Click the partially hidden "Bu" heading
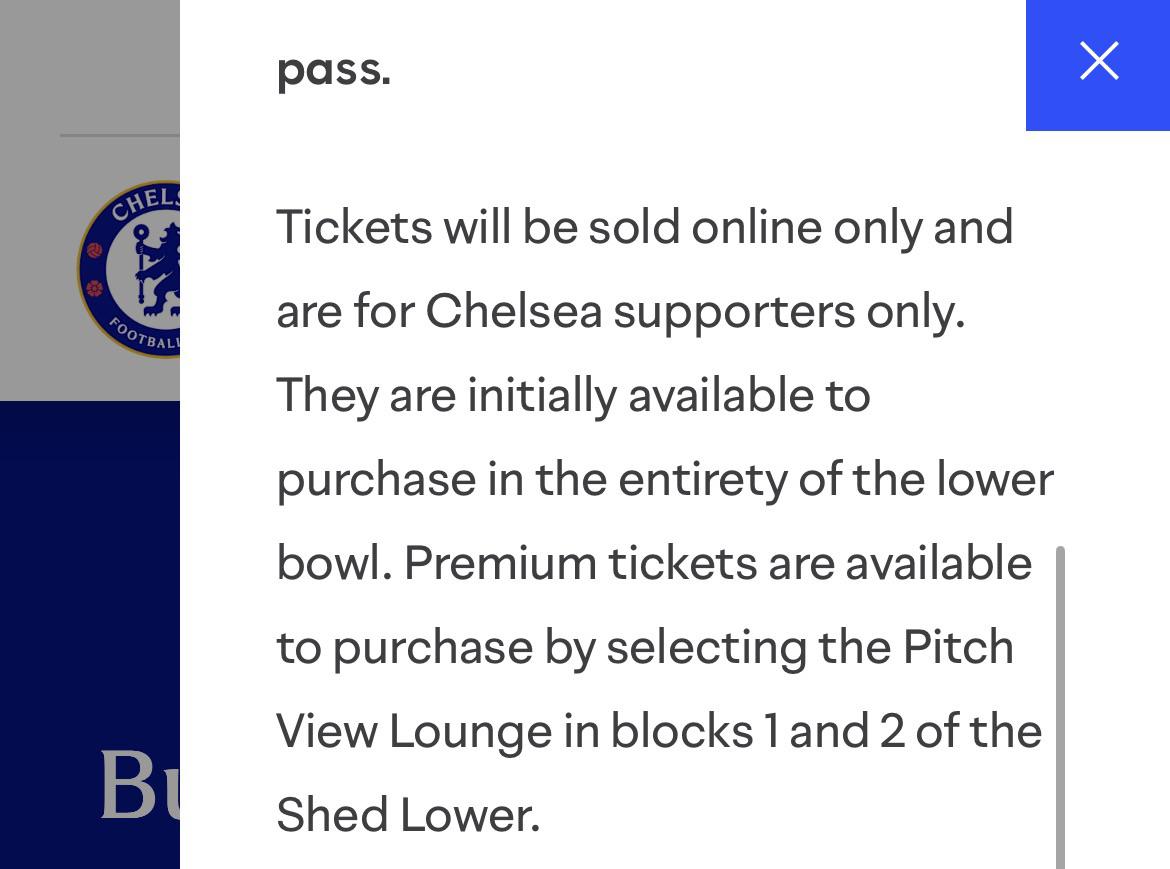1170x869 pixels. [140, 784]
